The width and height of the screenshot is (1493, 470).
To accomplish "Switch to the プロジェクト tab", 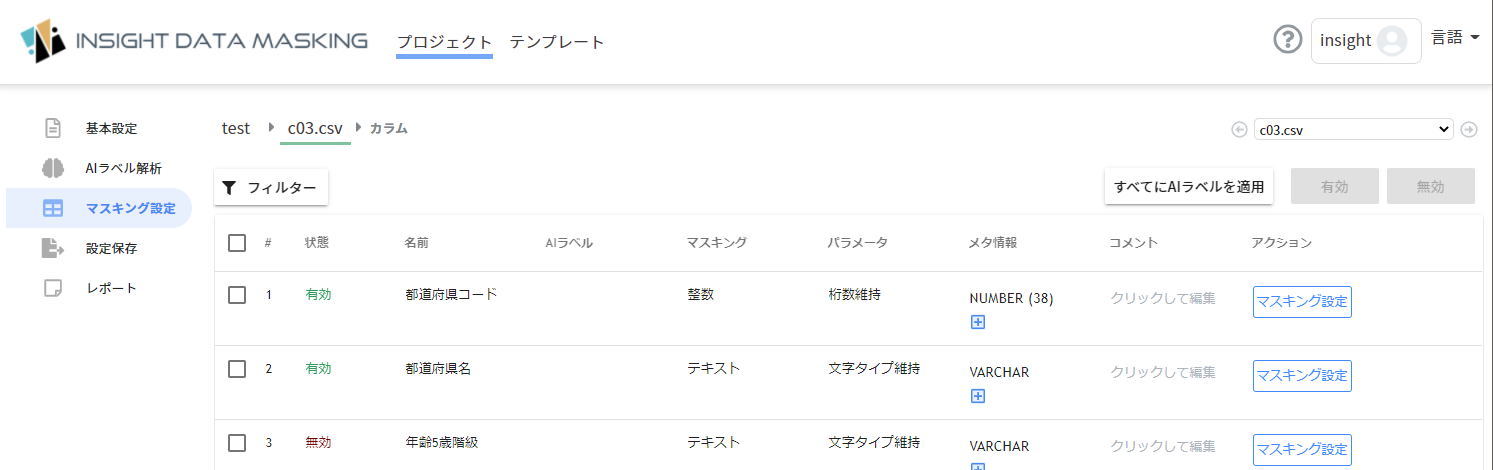I will [x=444, y=42].
